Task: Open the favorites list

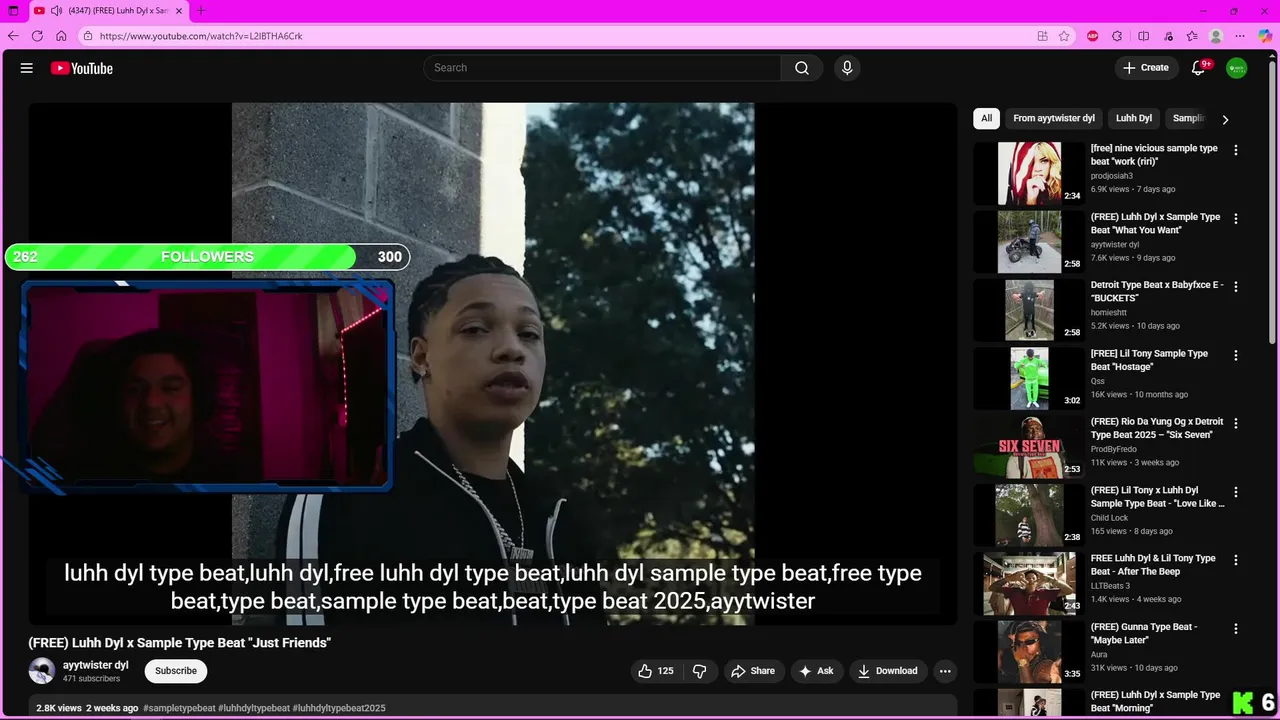Action: [1192, 36]
